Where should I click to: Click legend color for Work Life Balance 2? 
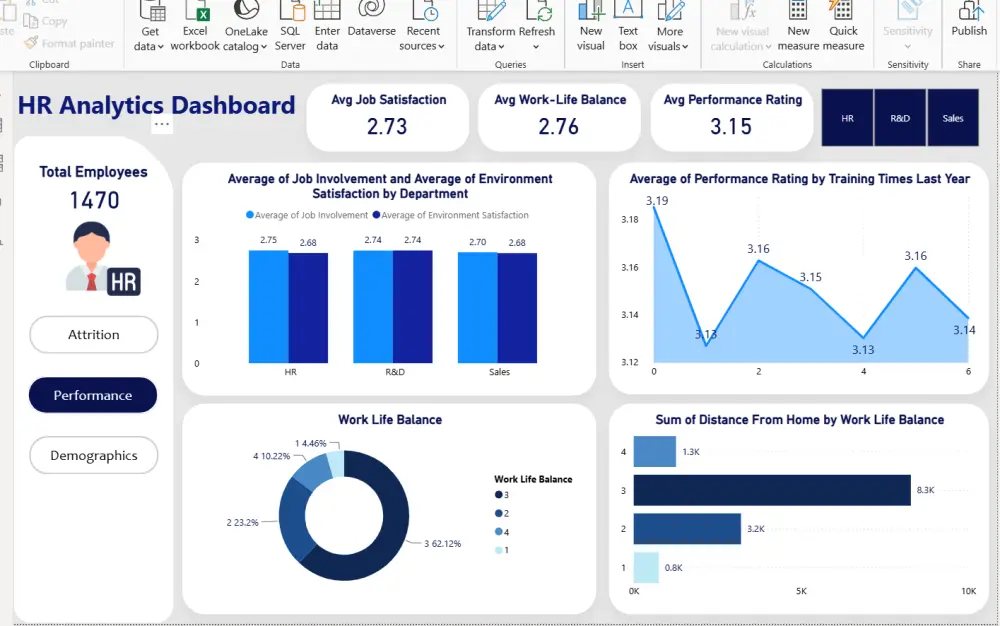click(498, 513)
